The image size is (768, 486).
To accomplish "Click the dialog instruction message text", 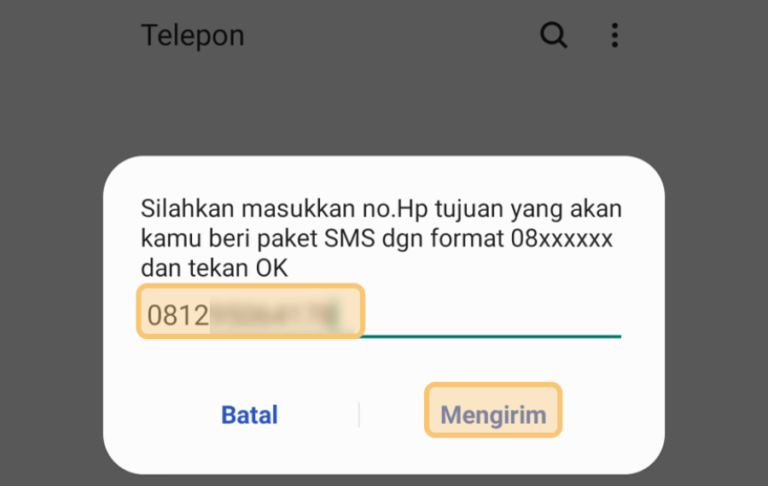I will 381,239.
